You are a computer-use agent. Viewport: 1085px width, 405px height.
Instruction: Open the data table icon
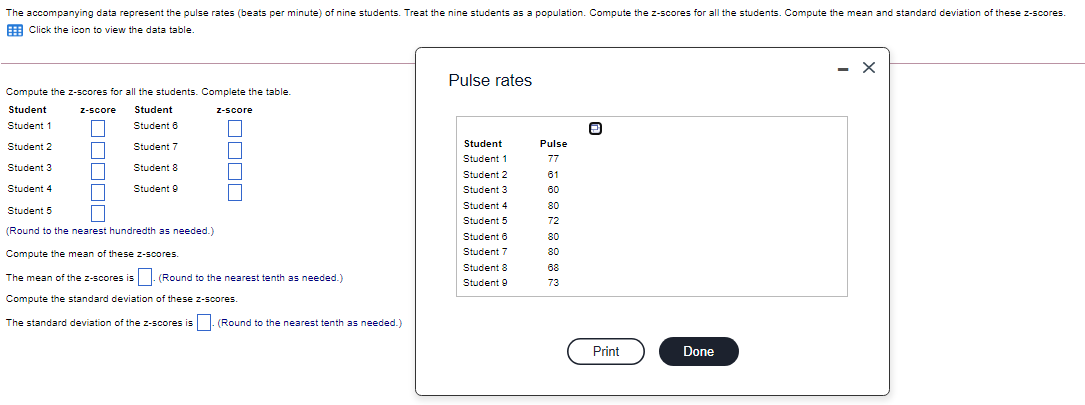coord(15,29)
